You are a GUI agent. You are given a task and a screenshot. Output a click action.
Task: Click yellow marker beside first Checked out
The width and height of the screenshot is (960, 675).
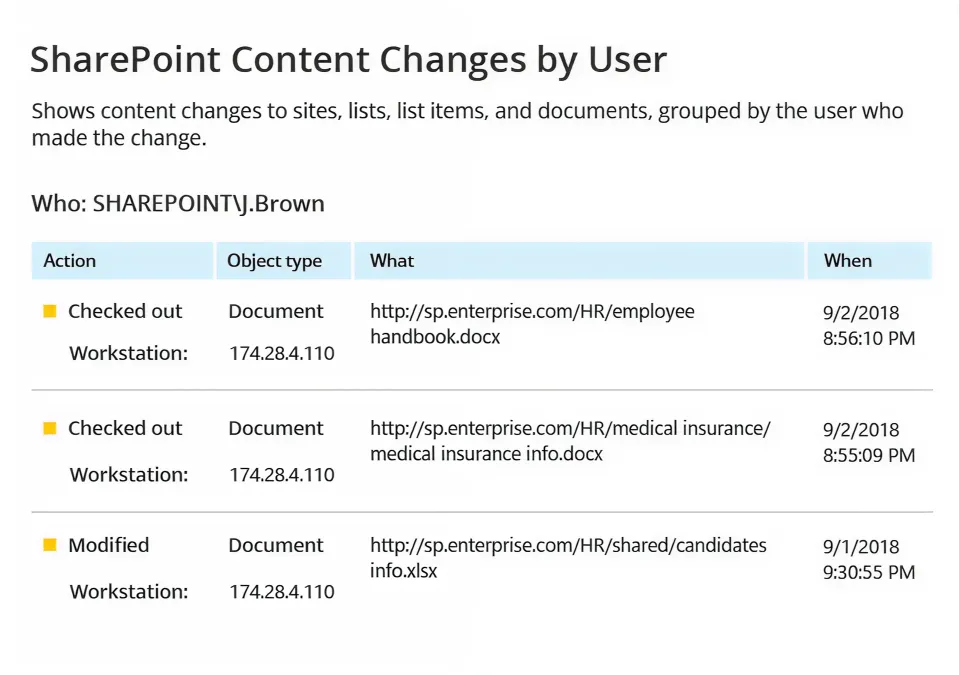tap(50, 311)
